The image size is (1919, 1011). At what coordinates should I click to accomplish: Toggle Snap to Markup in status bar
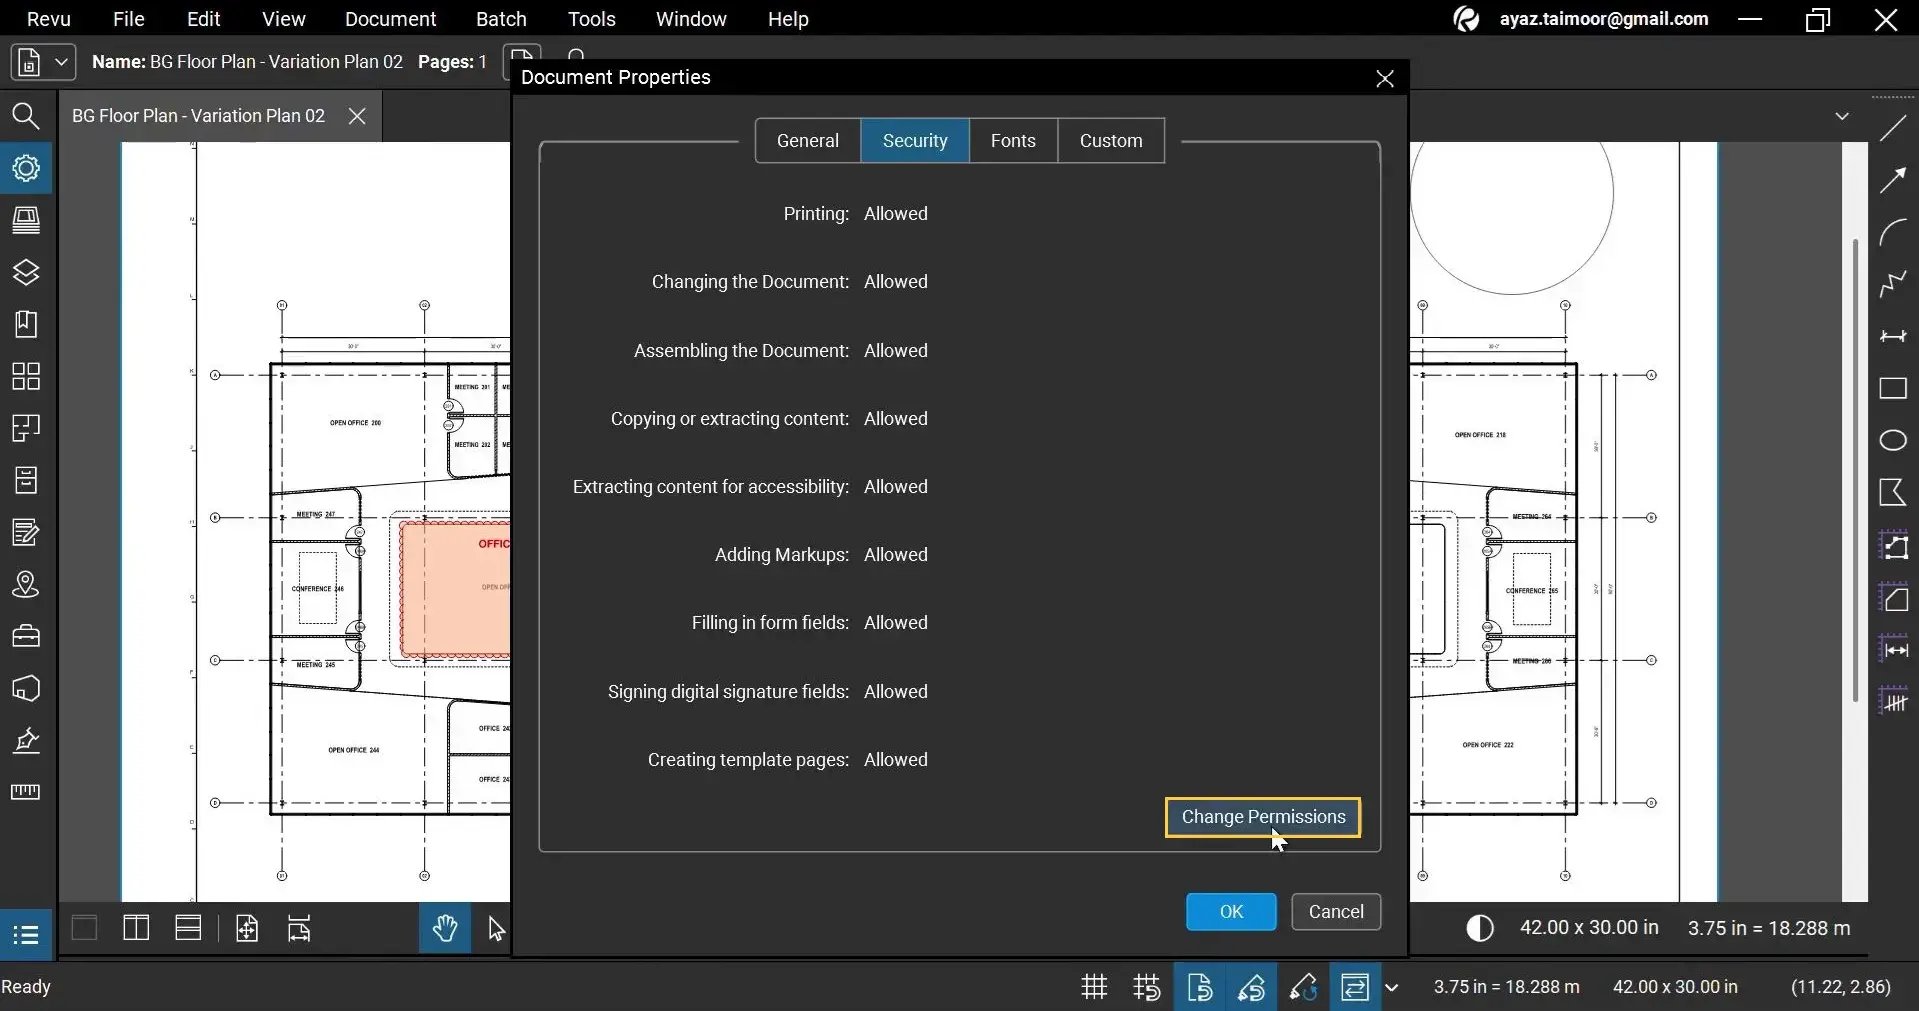point(1251,987)
